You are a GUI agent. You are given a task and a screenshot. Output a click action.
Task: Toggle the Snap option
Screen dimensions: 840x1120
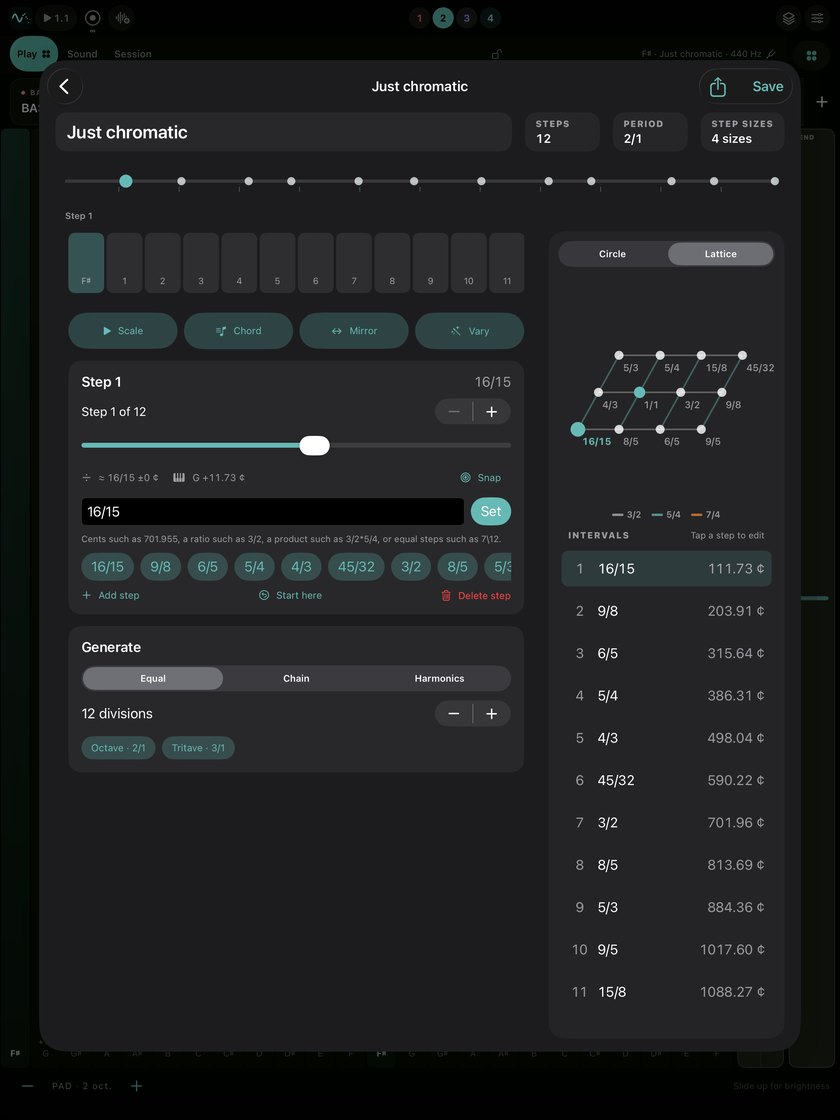coord(481,478)
